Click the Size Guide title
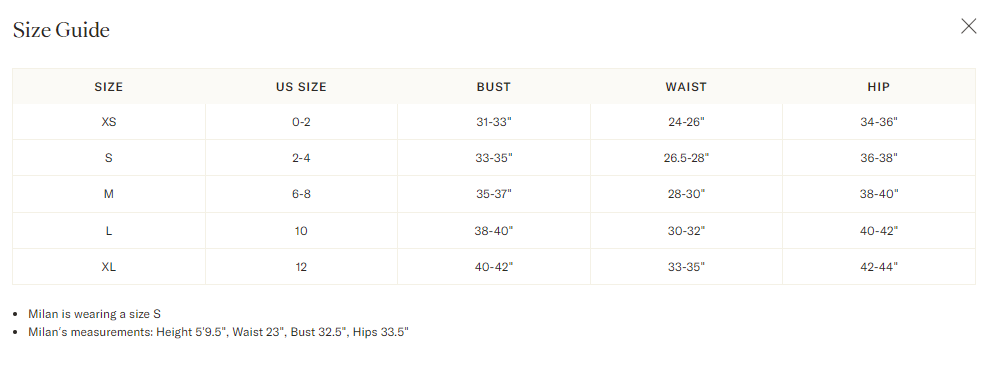 pyautogui.click(x=61, y=30)
